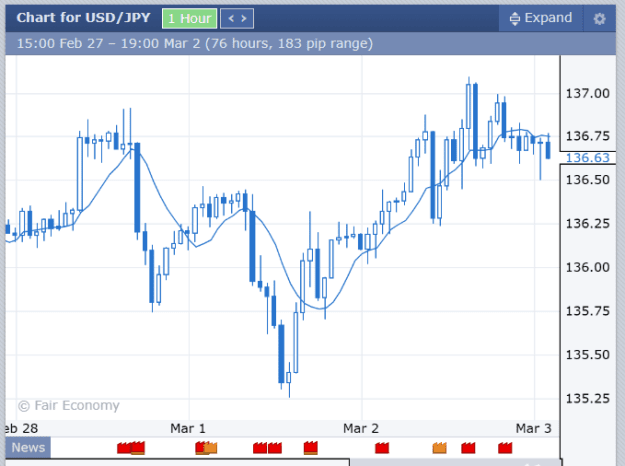Click the right icon of the adjacent red news pair, midway between Mar 1 and Mar 2
The image size is (625, 466).
coord(275,448)
